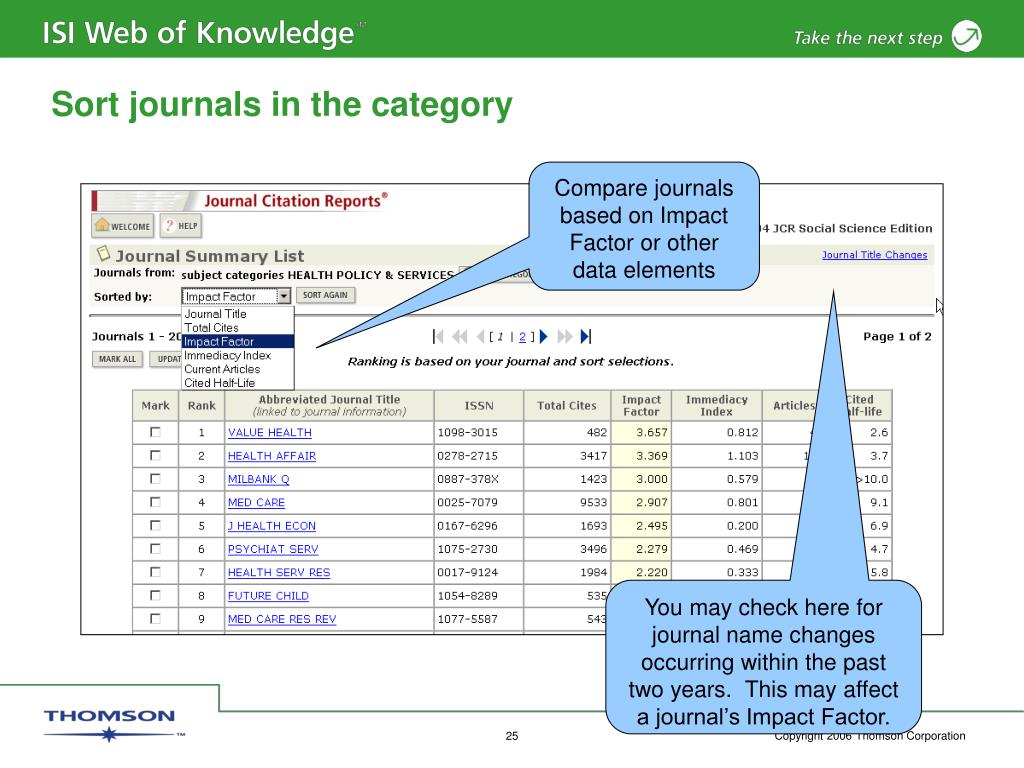Choose highlighted Impact Factor sort option
This screenshot has width=1024, height=768.
(238, 342)
